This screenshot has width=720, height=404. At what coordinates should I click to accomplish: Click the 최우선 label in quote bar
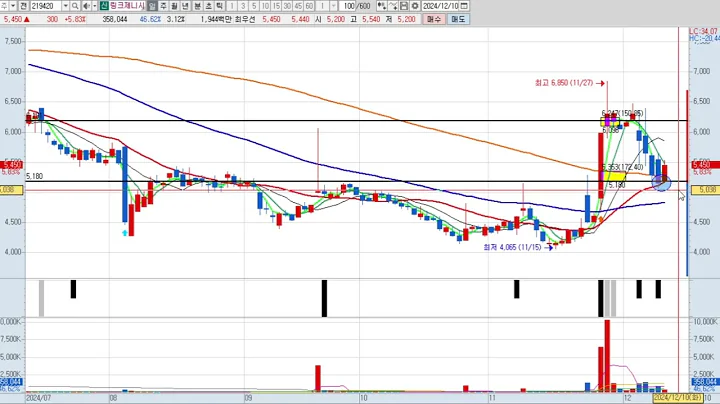244,19
